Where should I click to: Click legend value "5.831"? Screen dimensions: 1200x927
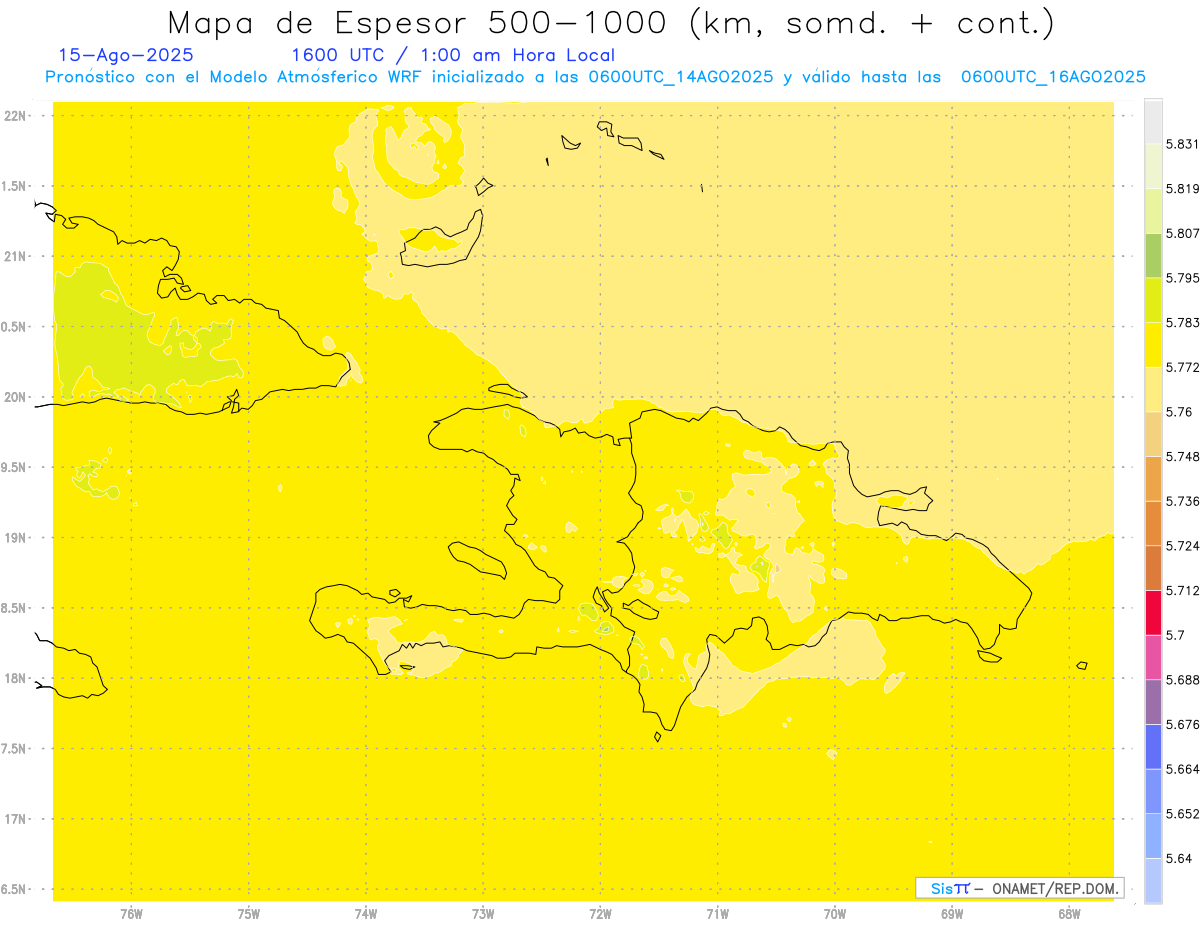(1182, 144)
